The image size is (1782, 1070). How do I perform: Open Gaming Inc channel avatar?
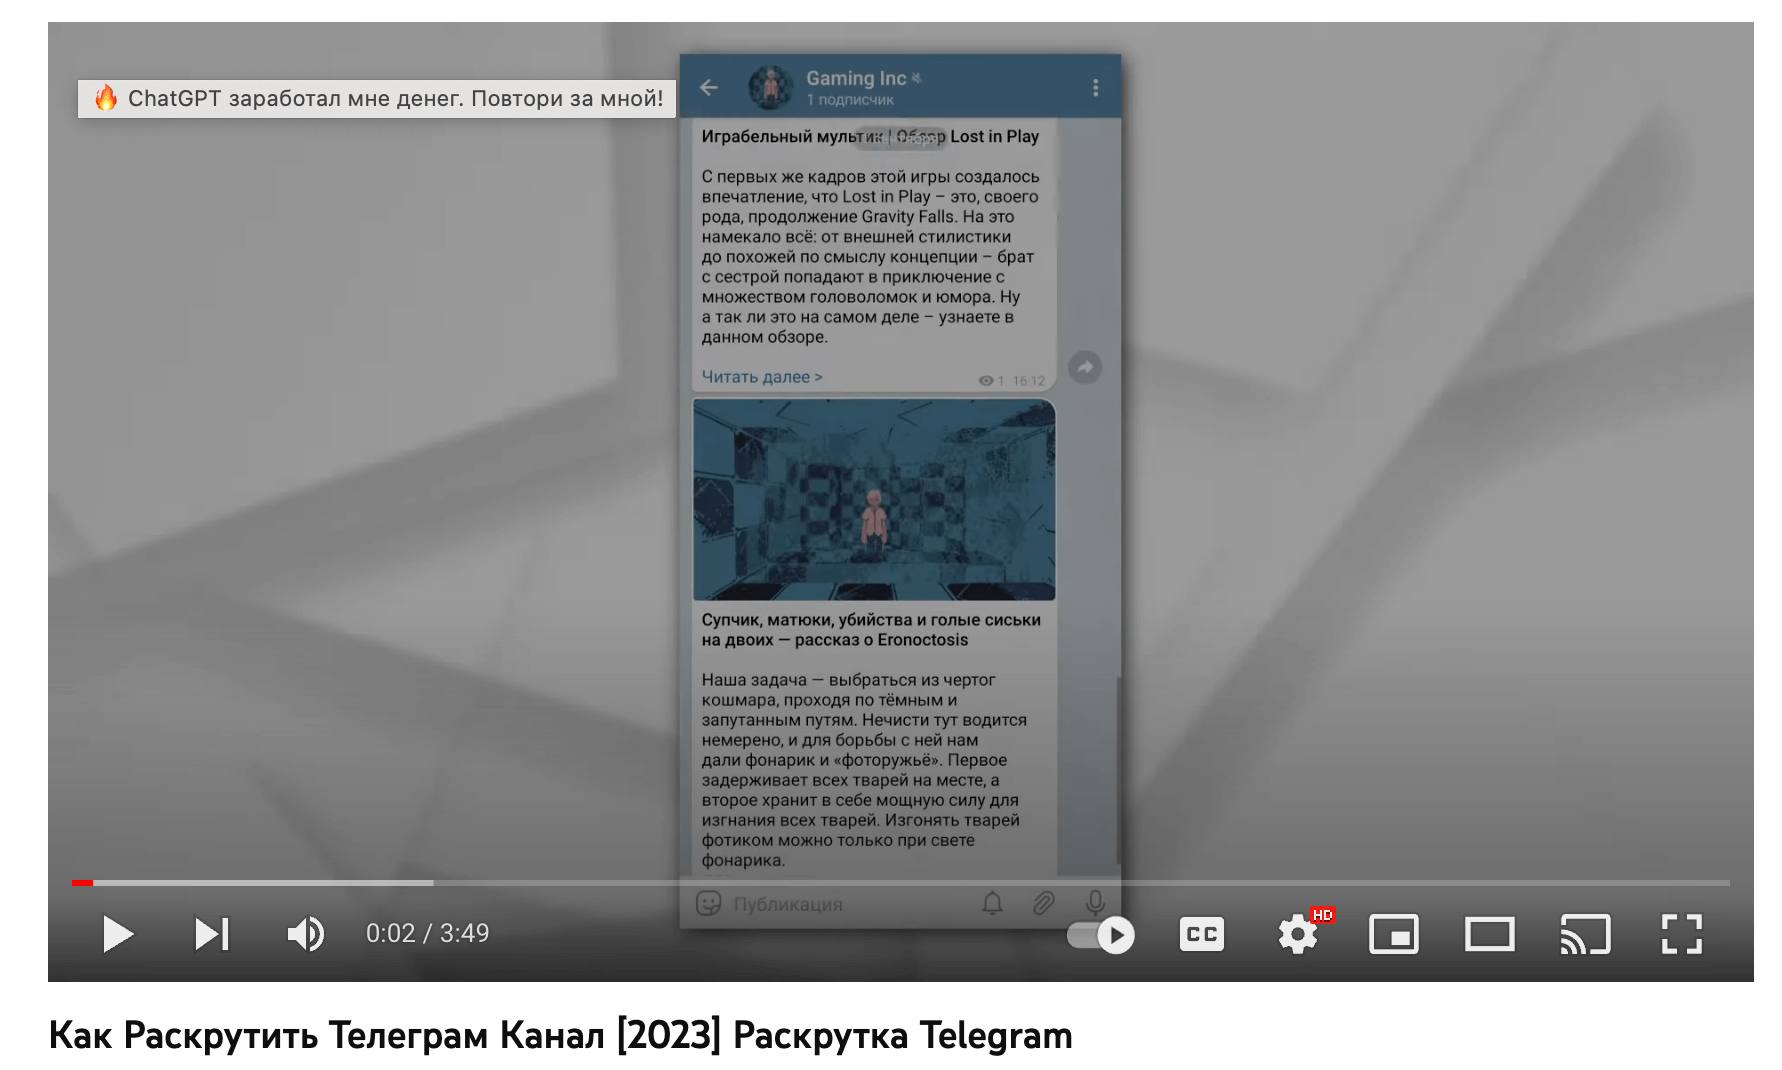click(x=771, y=88)
